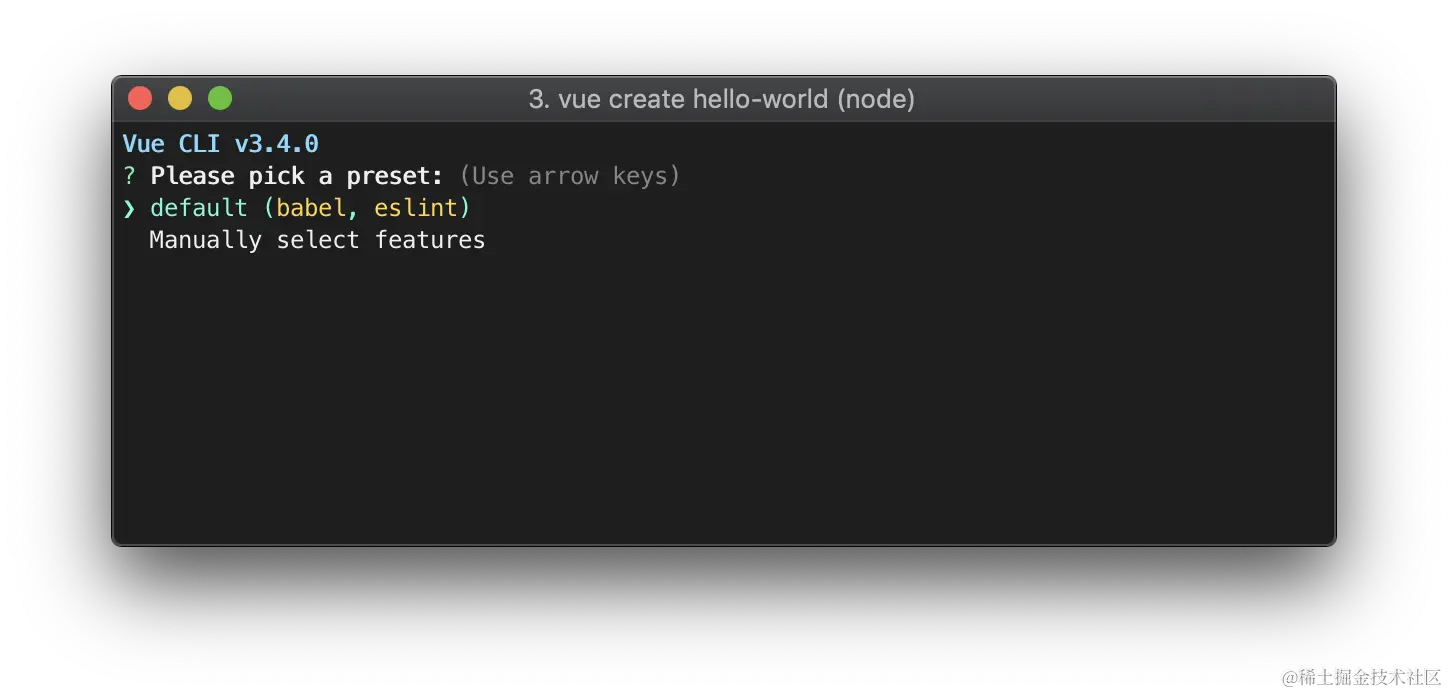The image size is (1448, 694).
Task: Minimize the terminal with the yellow button
Action: (180, 98)
